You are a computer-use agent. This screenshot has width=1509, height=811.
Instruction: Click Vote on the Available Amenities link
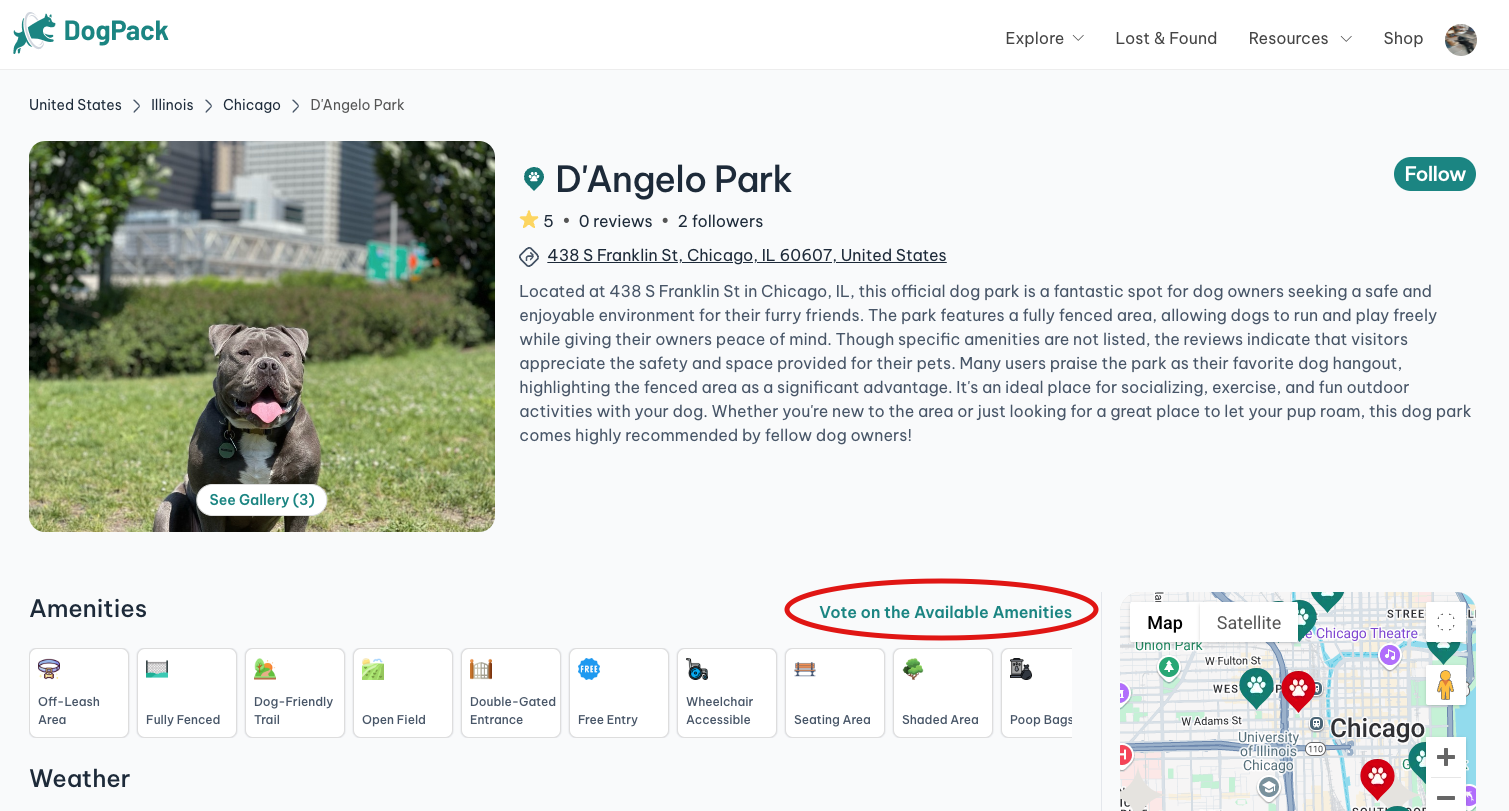(940, 612)
